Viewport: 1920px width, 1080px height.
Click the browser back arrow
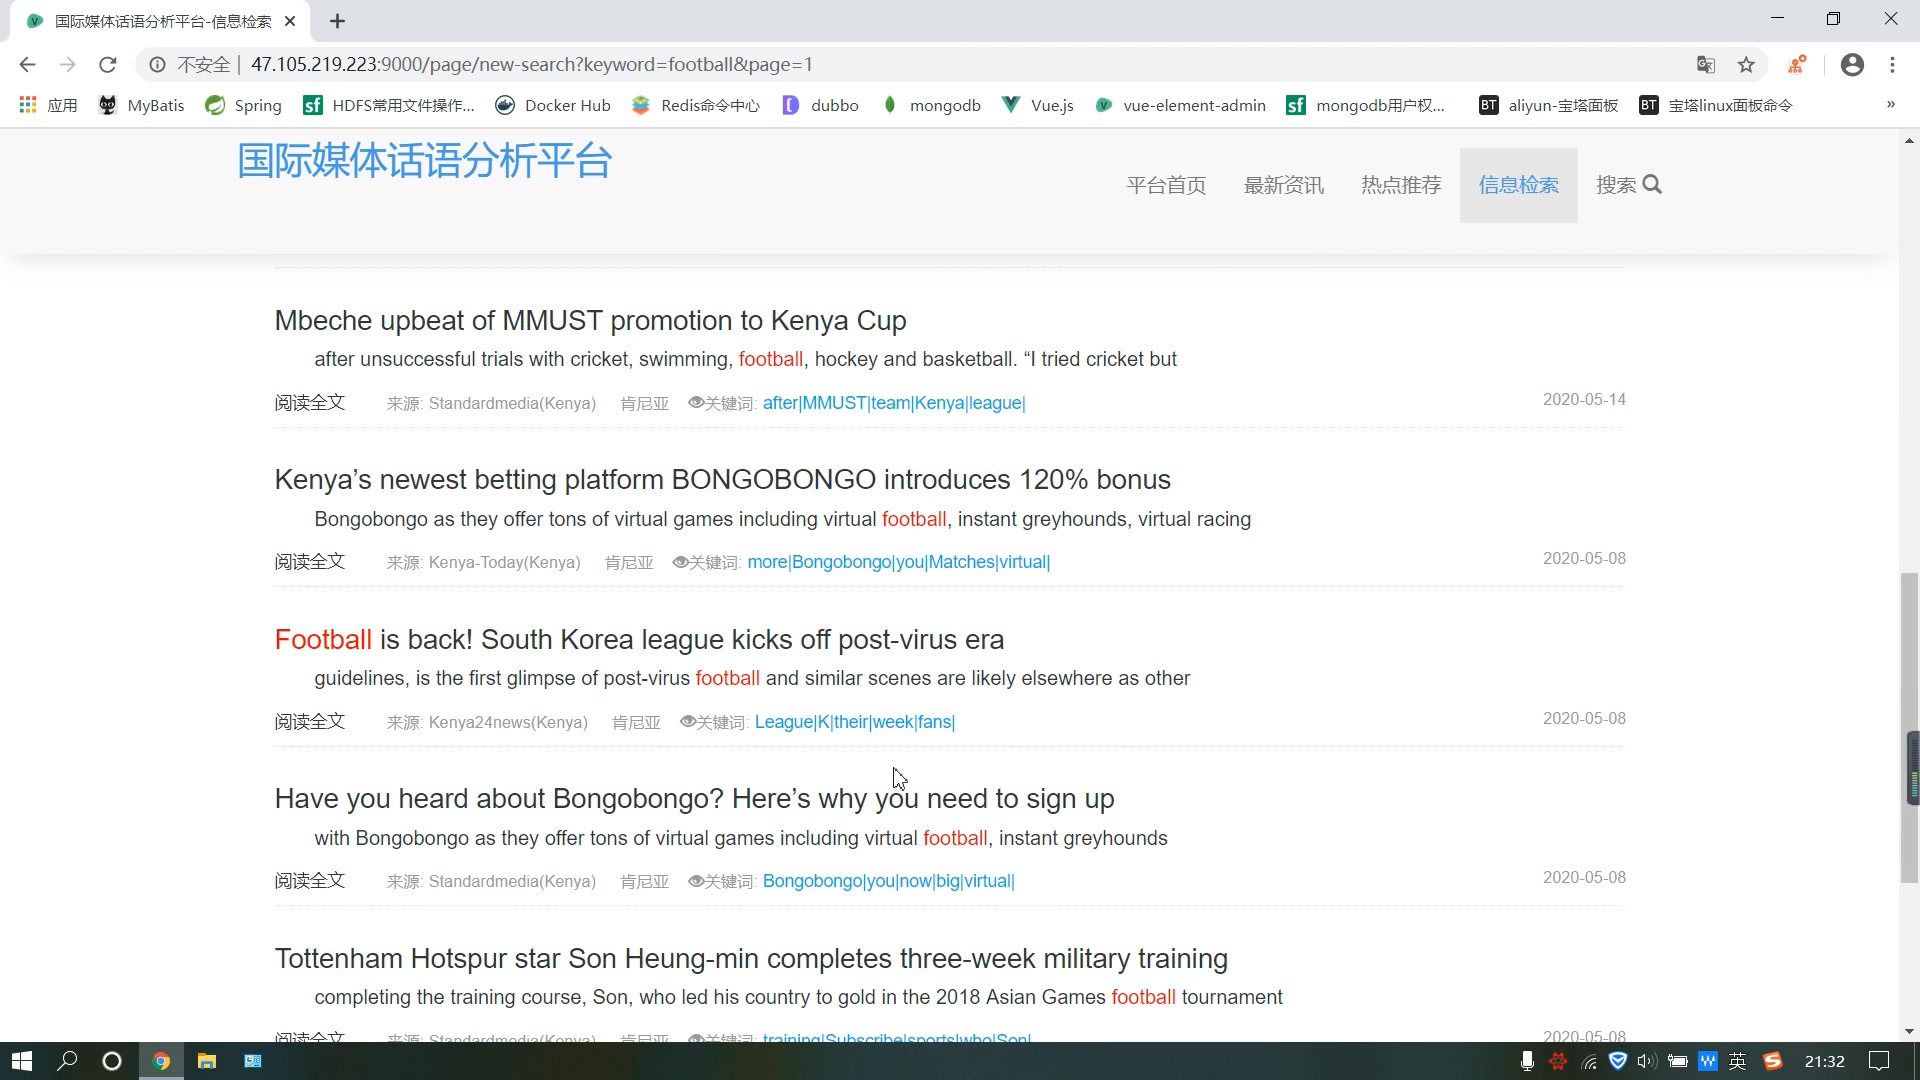27,65
